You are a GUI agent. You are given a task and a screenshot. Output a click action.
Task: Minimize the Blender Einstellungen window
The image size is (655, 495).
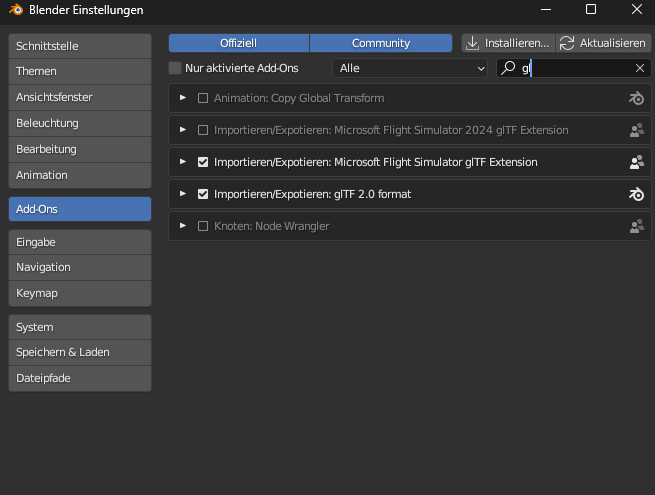point(546,10)
